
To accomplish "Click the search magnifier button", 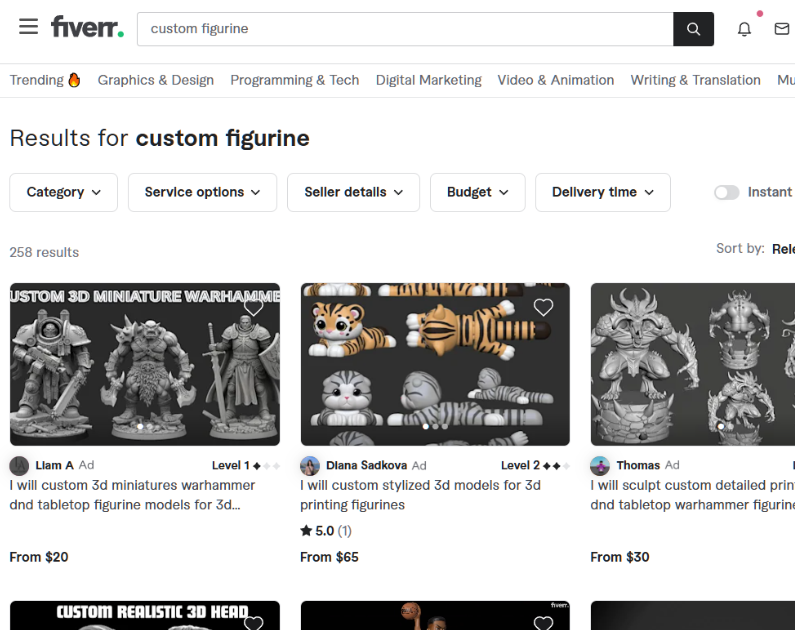I will click(x=693, y=29).
